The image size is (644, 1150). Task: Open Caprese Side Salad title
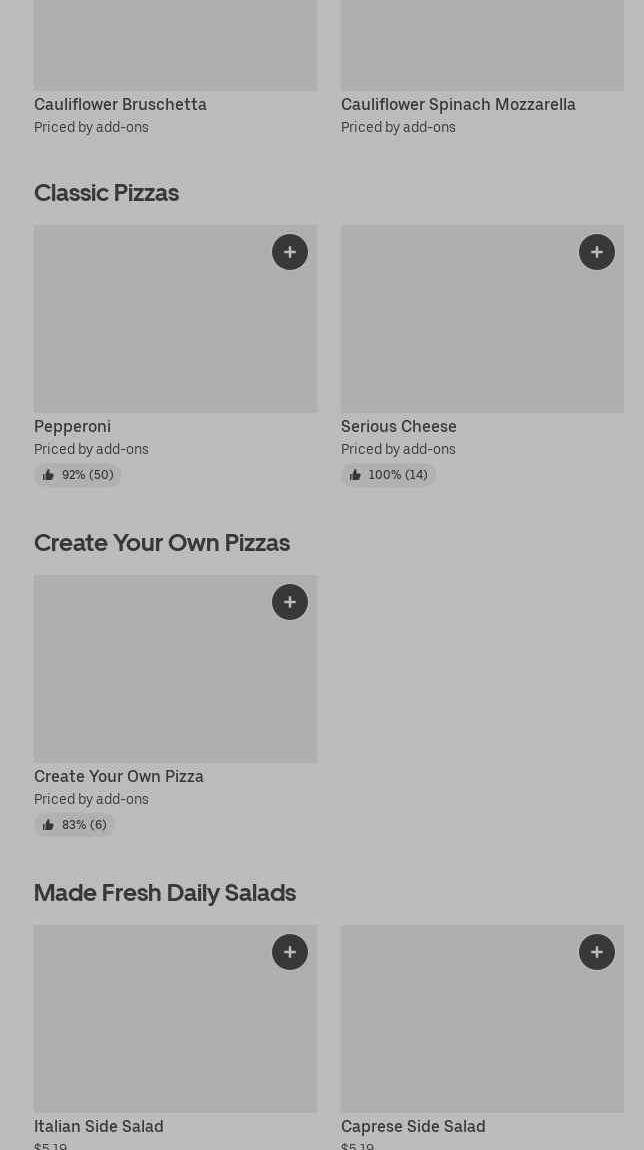click(413, 1126)
